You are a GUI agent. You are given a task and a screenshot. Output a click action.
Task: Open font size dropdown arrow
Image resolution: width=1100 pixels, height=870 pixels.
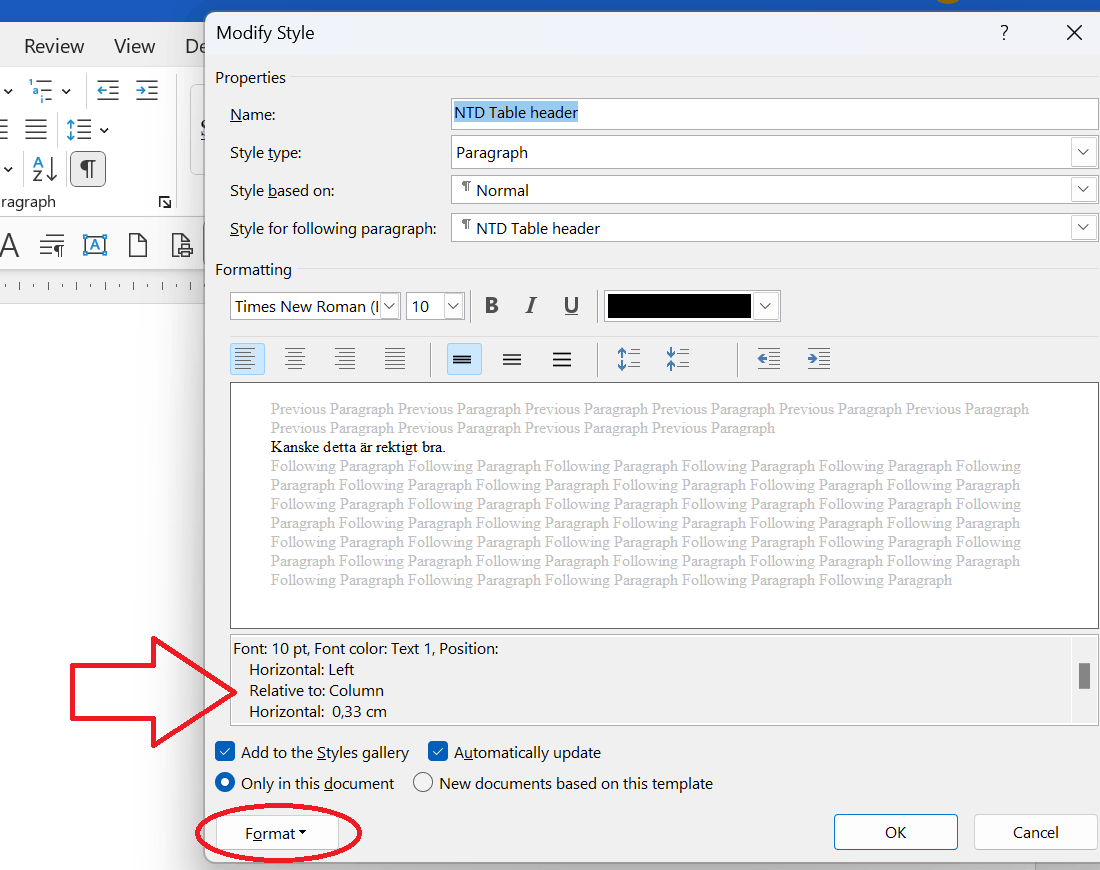[453, 306]
